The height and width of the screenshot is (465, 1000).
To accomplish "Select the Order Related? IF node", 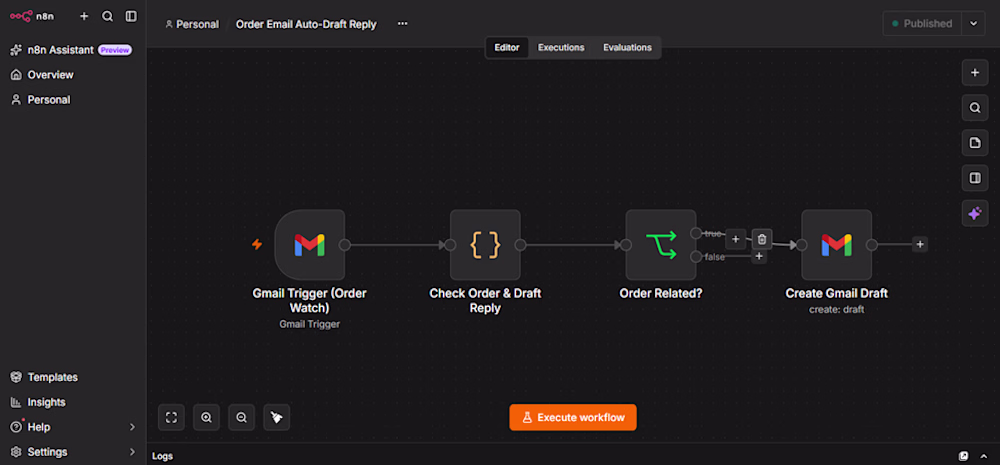I will pyautogui.click(x=661, y=245).
